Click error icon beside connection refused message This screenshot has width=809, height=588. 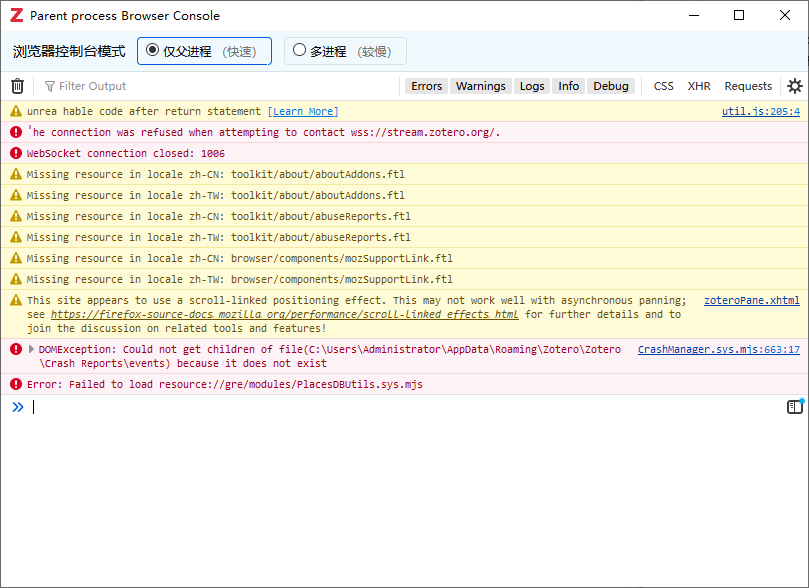16,132
